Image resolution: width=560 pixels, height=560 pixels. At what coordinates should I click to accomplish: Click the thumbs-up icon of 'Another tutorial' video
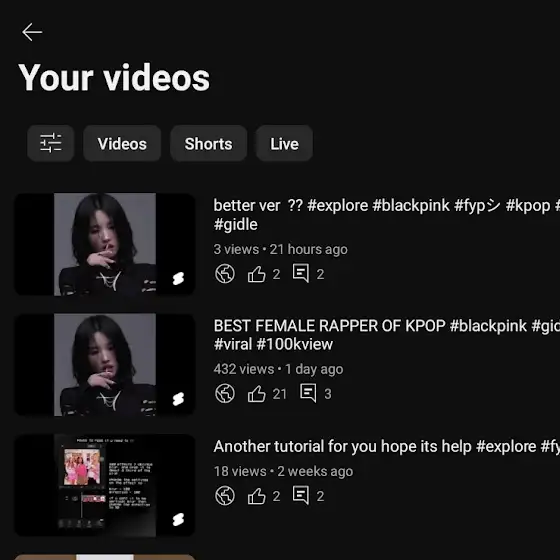coord(257,496)
